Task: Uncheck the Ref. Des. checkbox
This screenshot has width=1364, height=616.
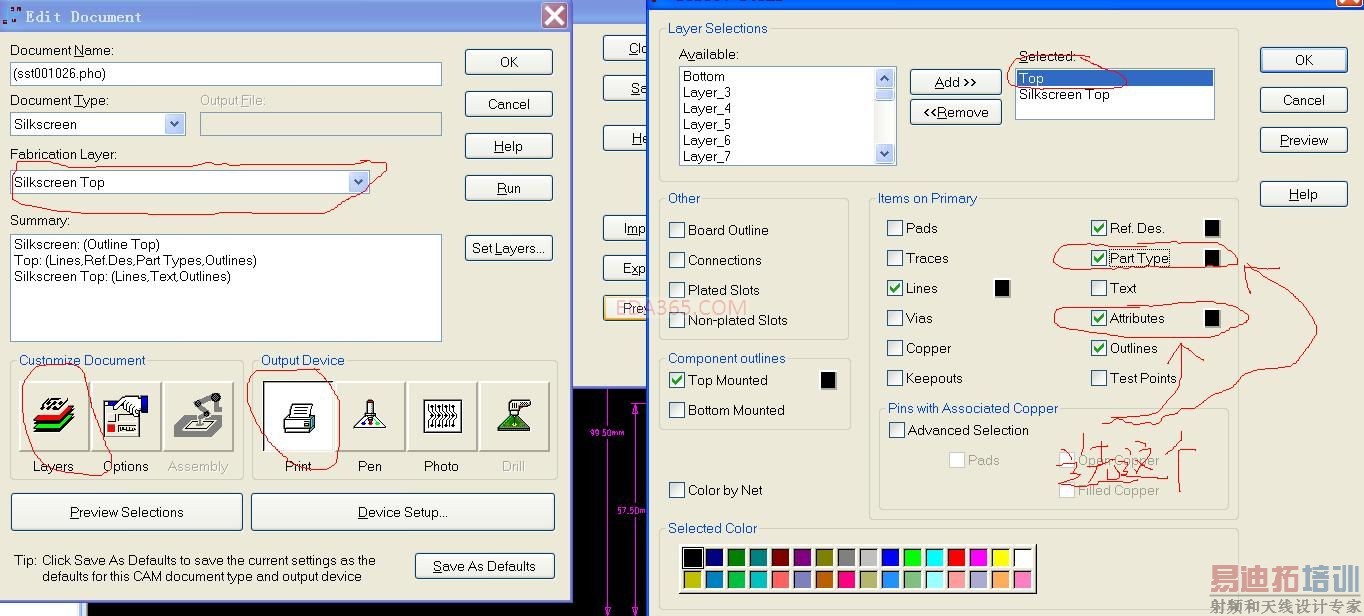Action: click(1099, 228)
